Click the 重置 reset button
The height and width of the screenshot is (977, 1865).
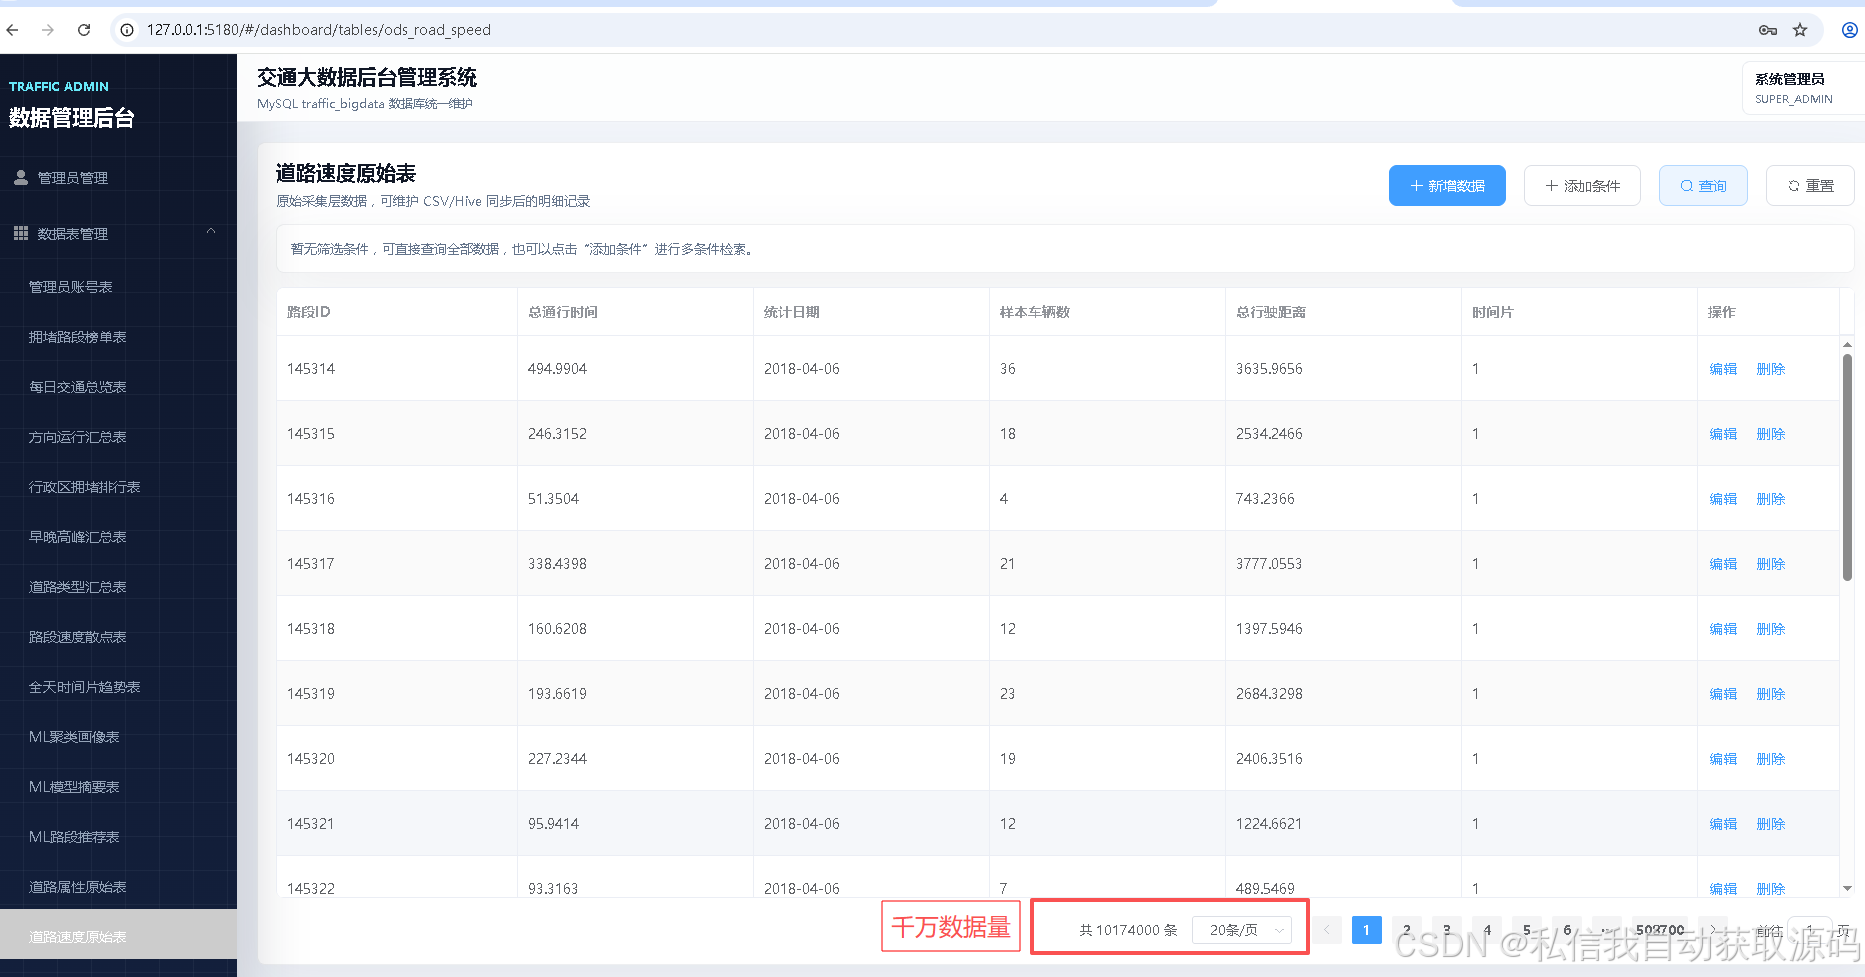pyautogui.click(x=1810, y=186)
